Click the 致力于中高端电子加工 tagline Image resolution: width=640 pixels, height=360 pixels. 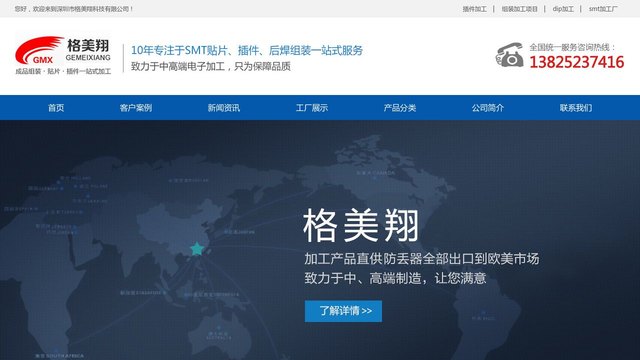211,66
